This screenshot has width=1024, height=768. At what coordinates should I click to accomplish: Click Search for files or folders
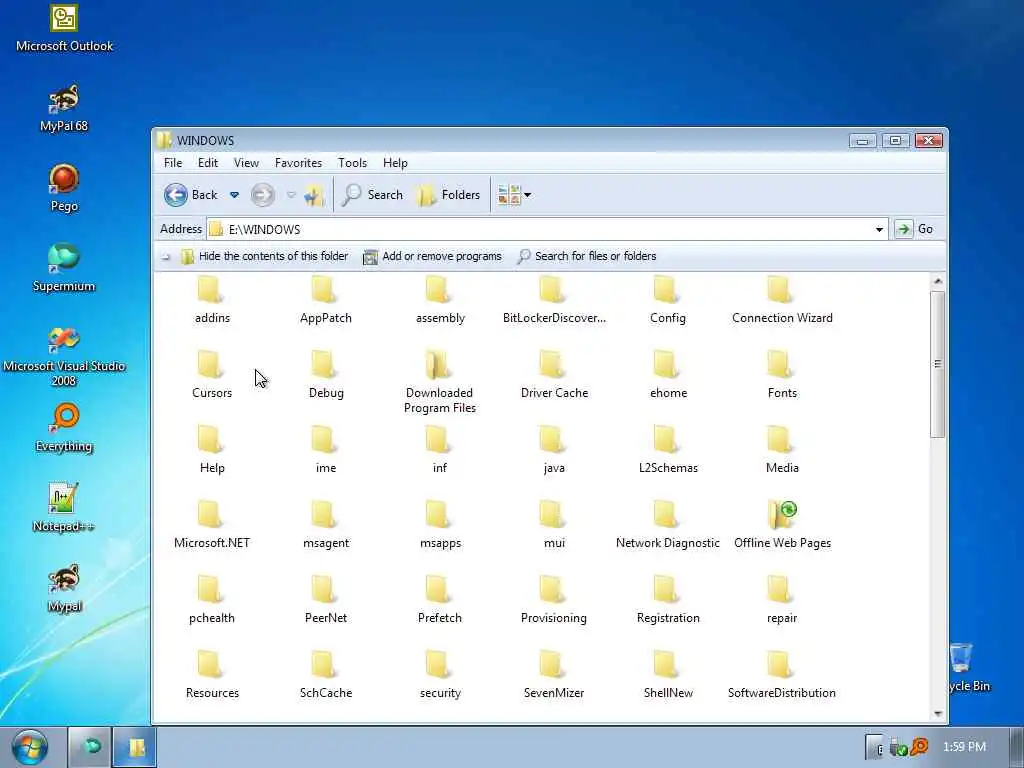(x=586, y=256)
